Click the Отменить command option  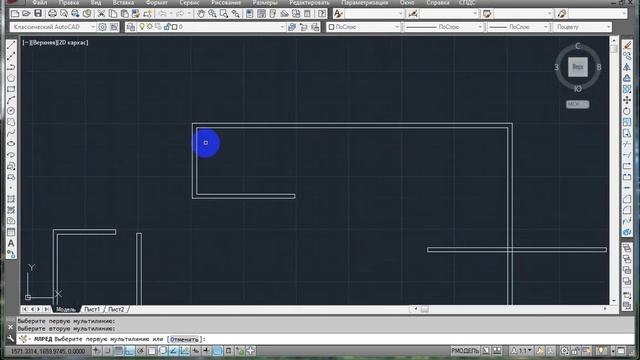(184, 339)
